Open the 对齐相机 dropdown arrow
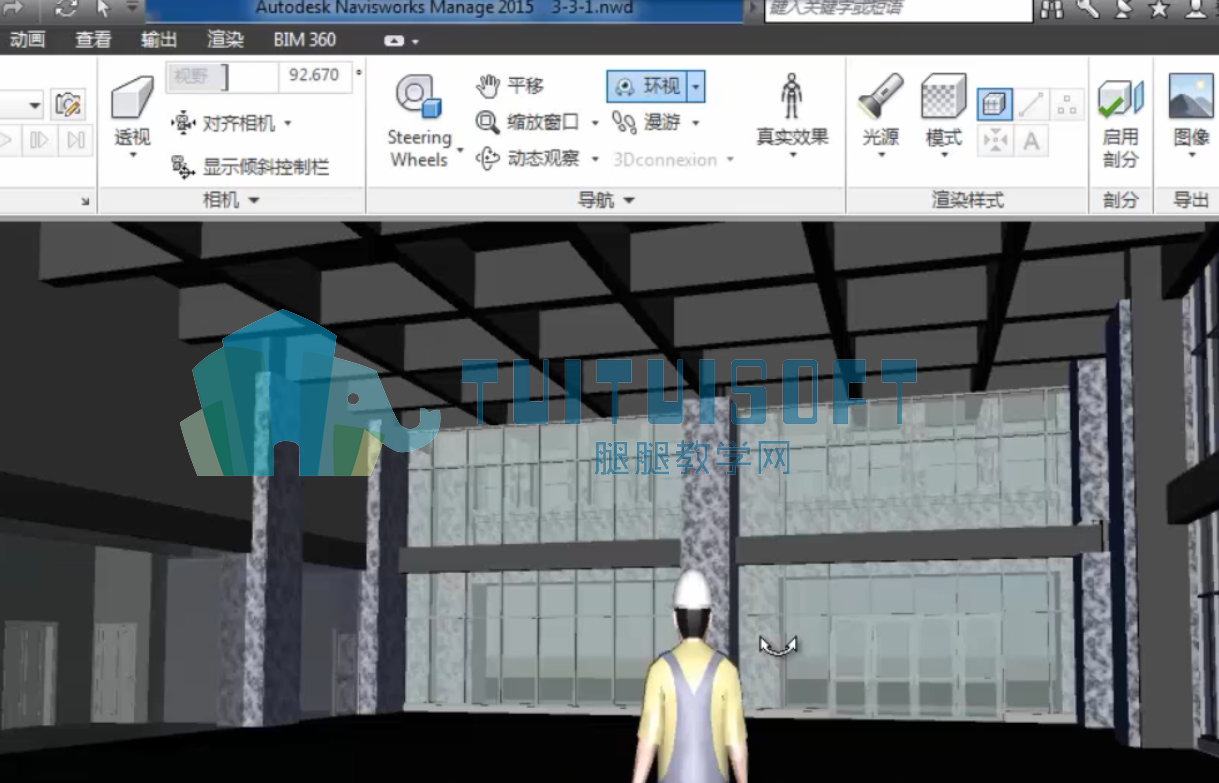The height and width of the screenshot is (783, 1219). click(x=288, y=123)
